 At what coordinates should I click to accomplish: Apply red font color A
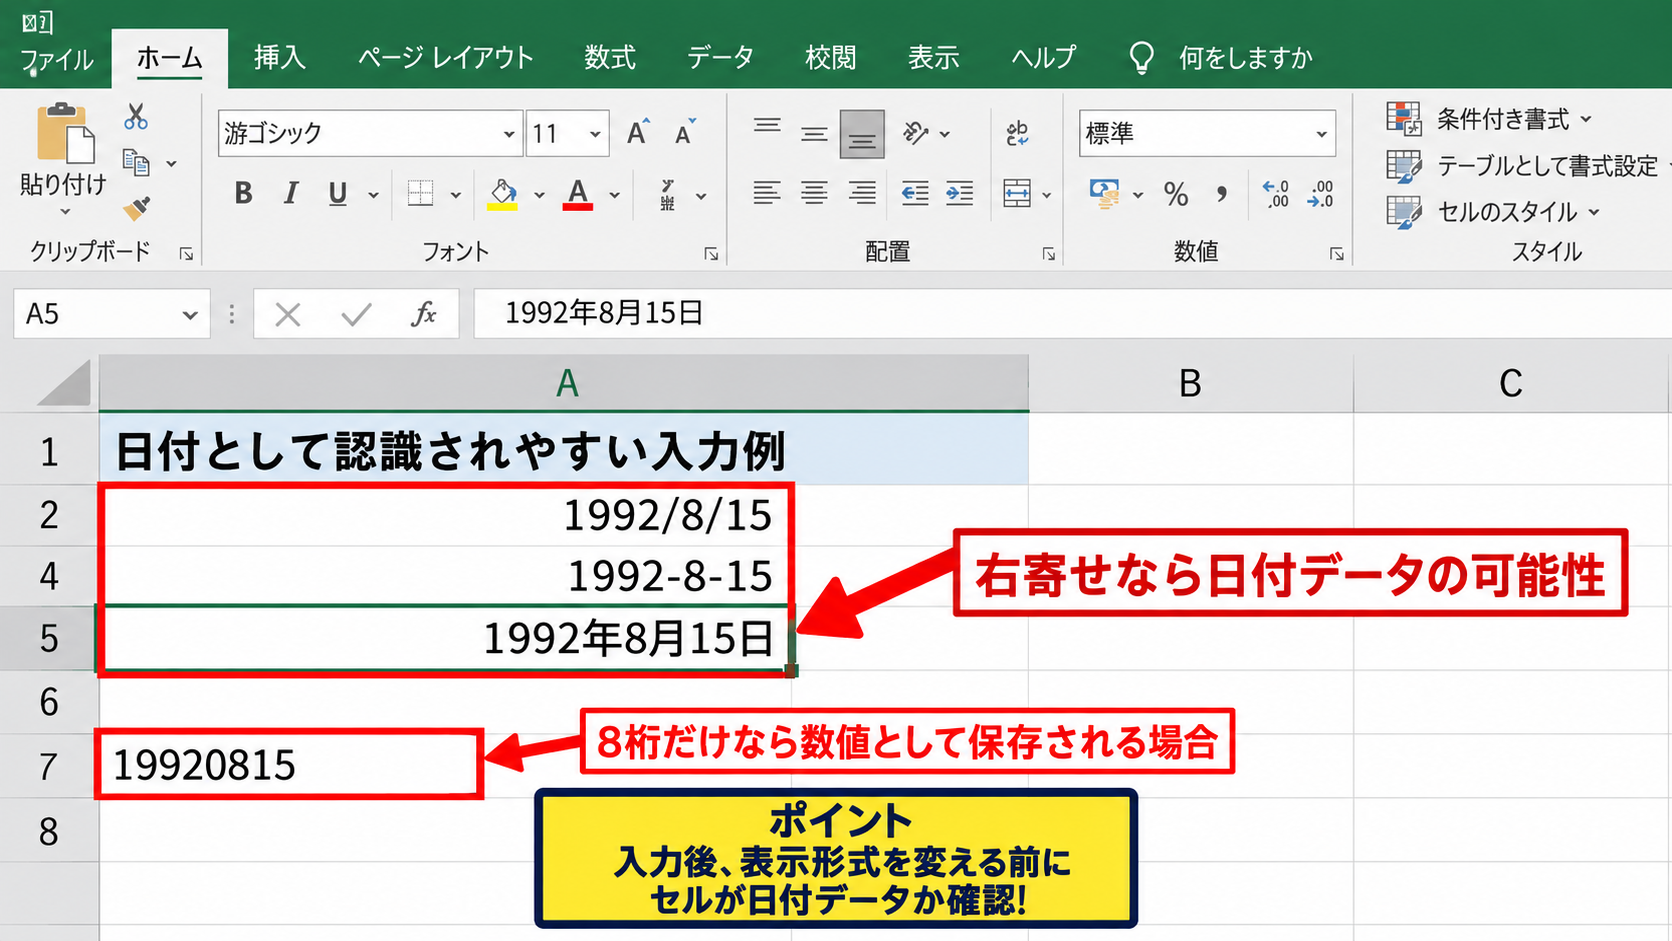578,194
